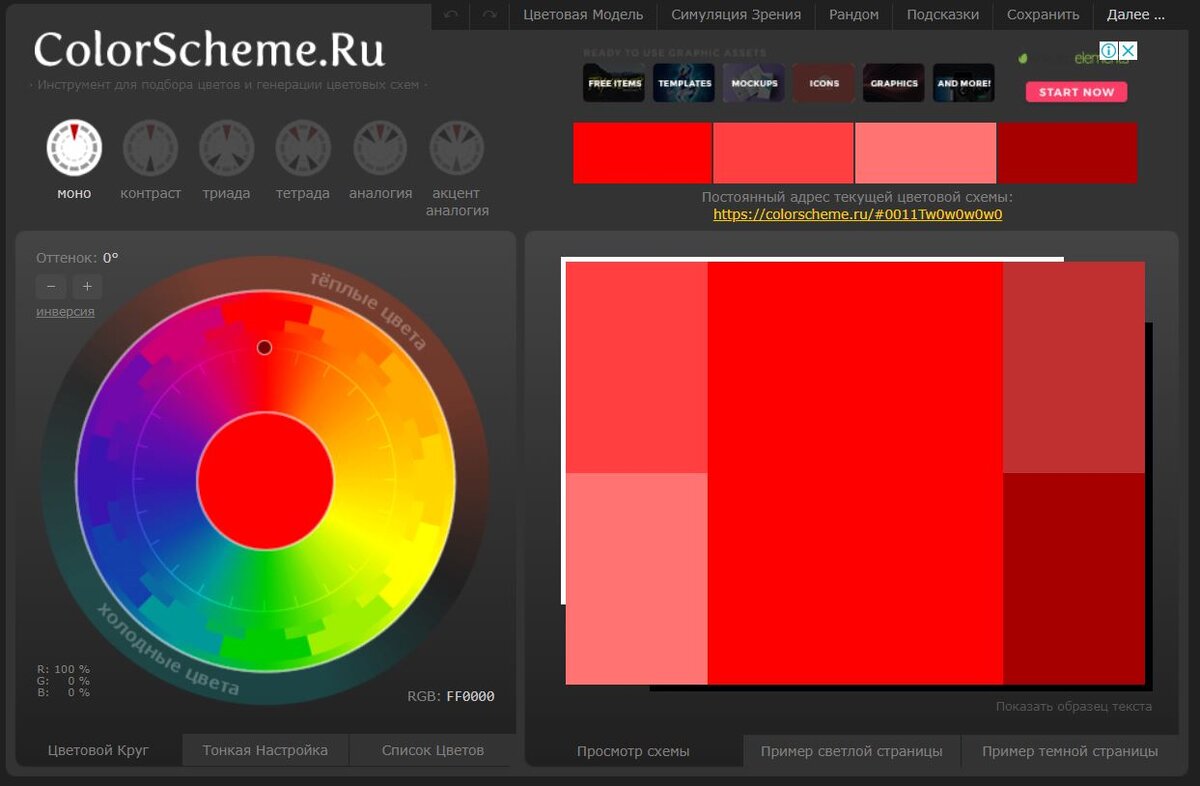The height and width of the screenshot is (786, 1200).
Task: Open the AND MORE! ad thumbnail
Action: point(964,83)
